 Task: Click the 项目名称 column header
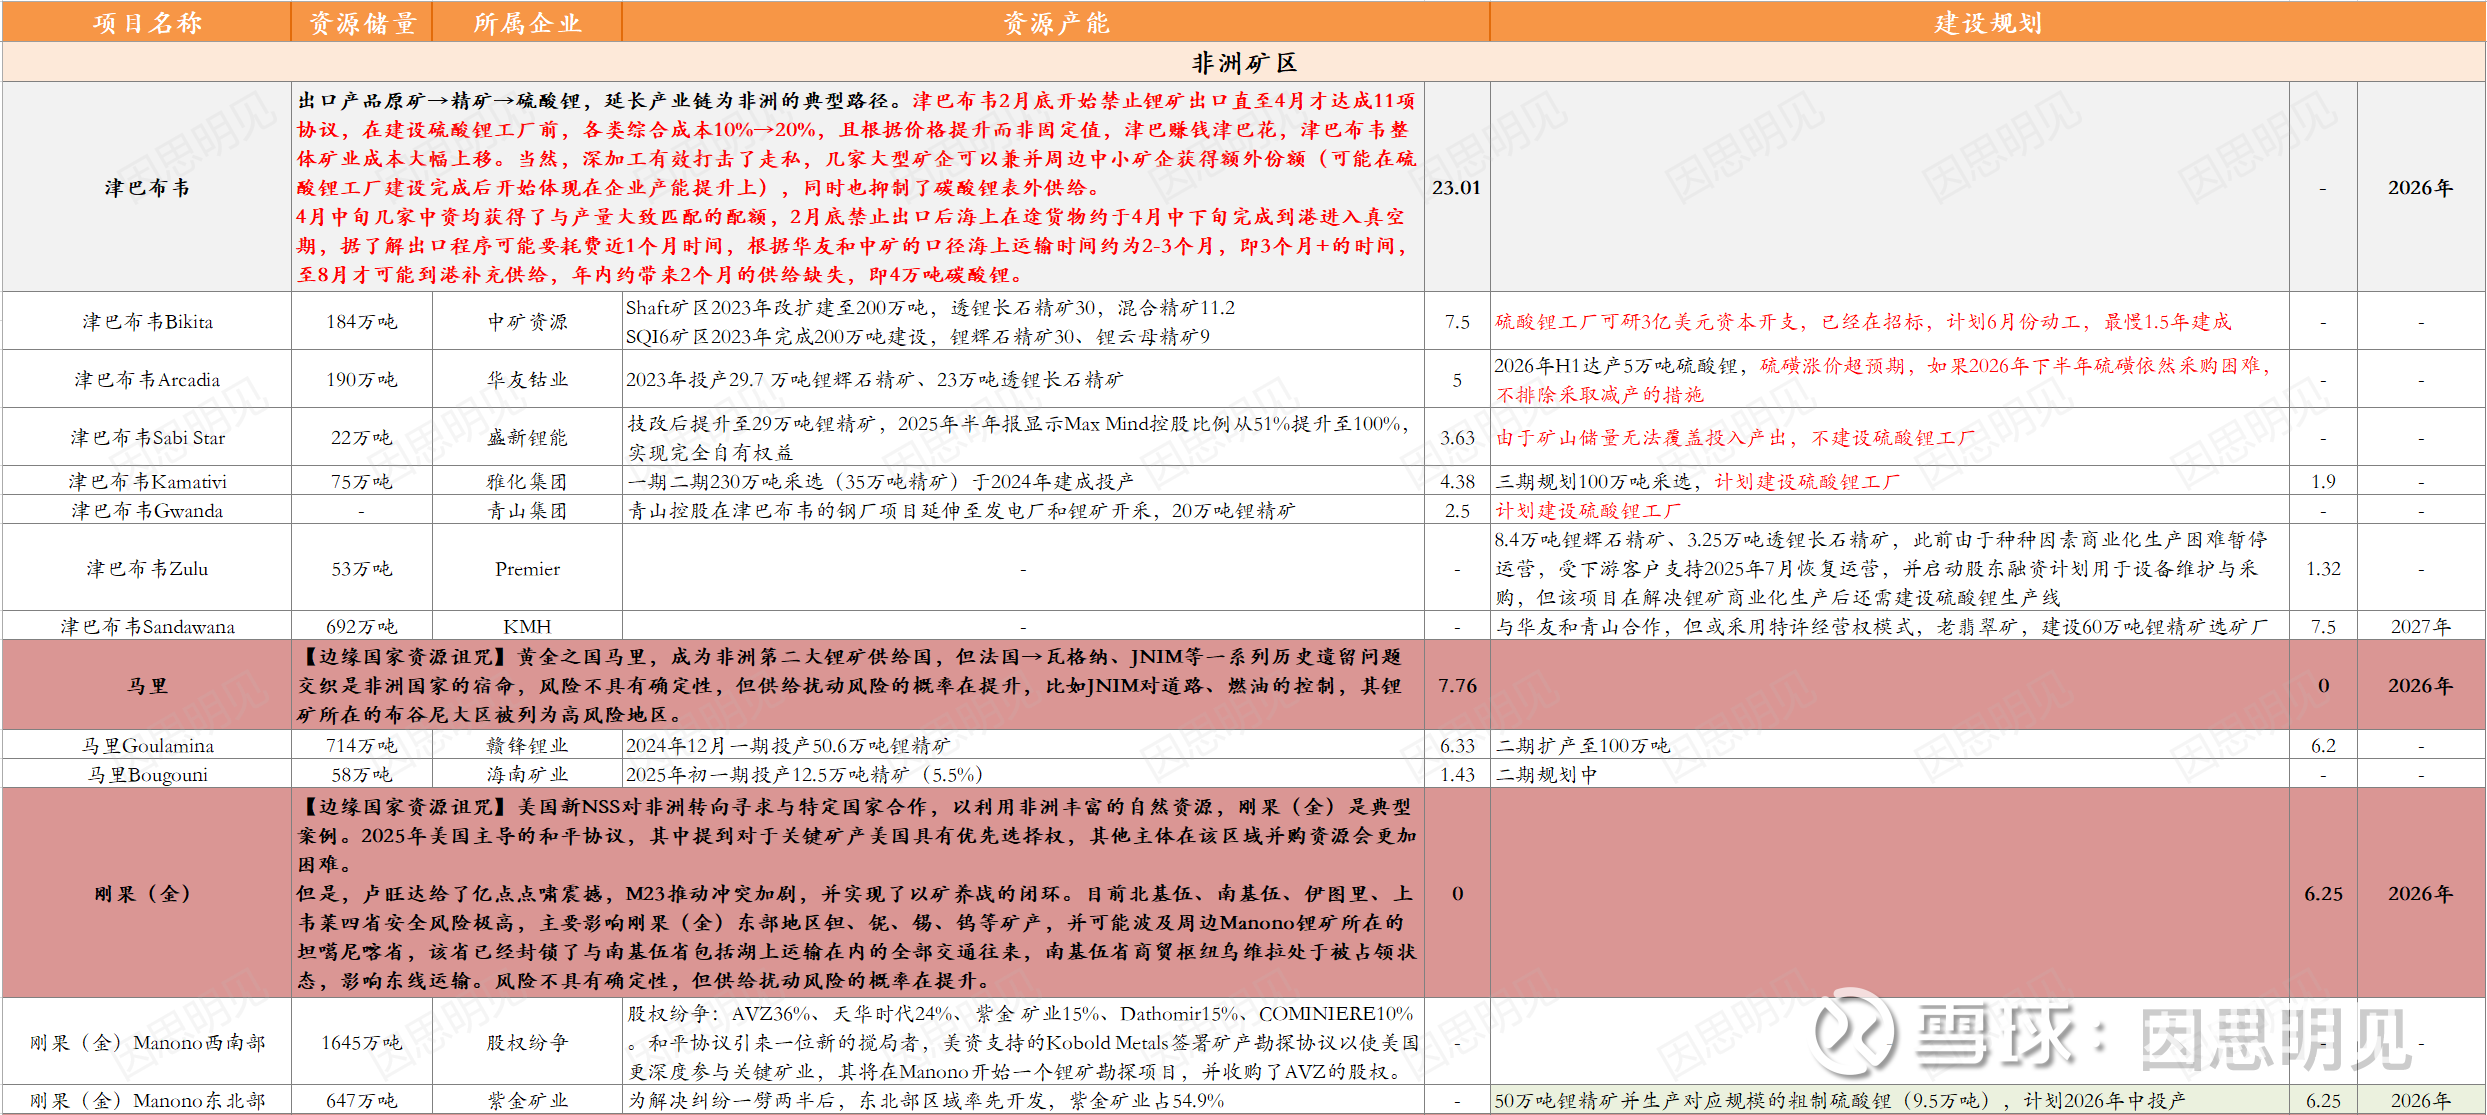[147, 22]
